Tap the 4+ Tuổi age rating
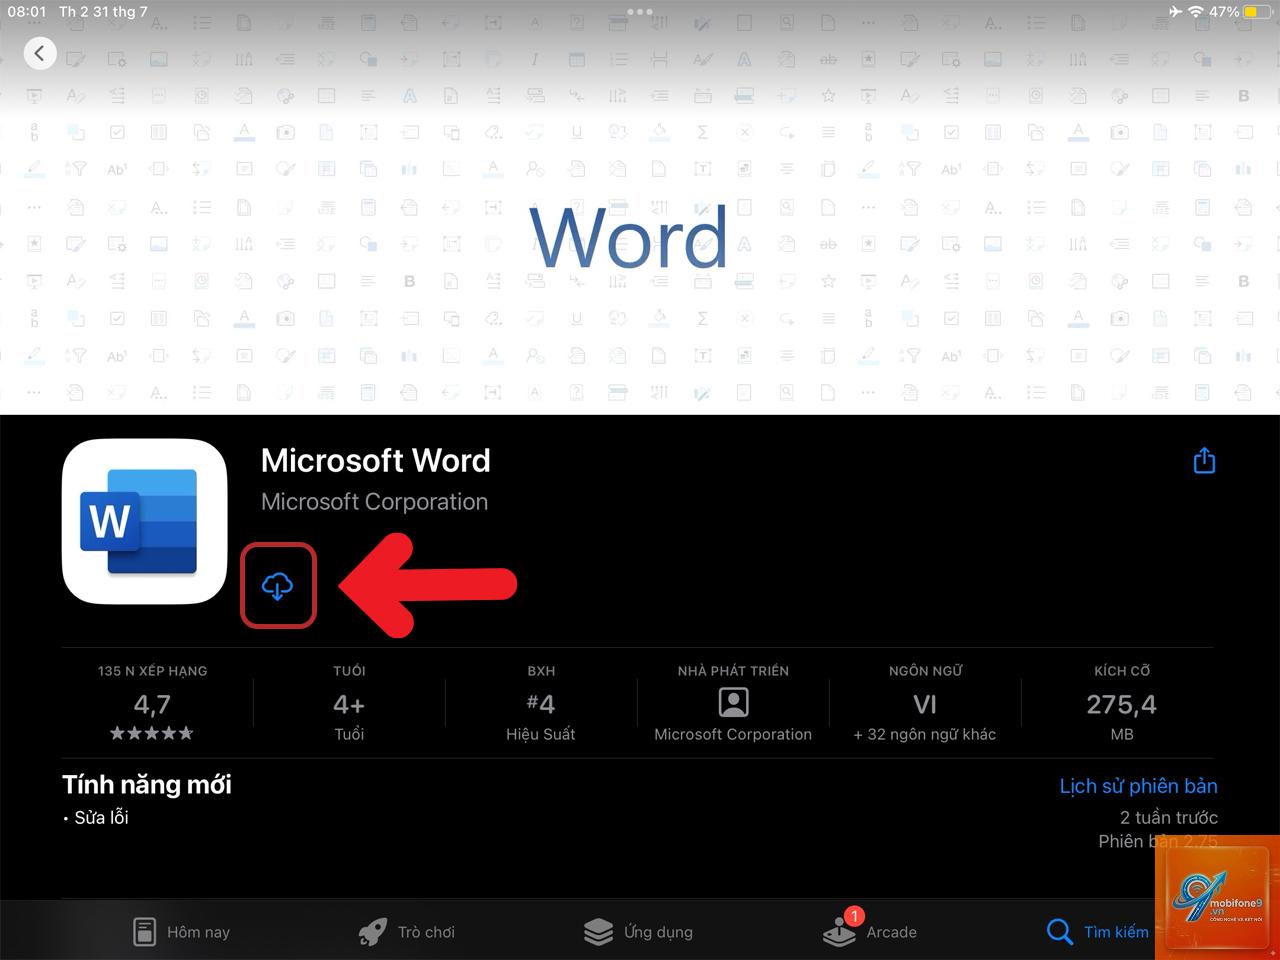The height and width of the screenshot is (960, 1280). [x=349, y=705]
